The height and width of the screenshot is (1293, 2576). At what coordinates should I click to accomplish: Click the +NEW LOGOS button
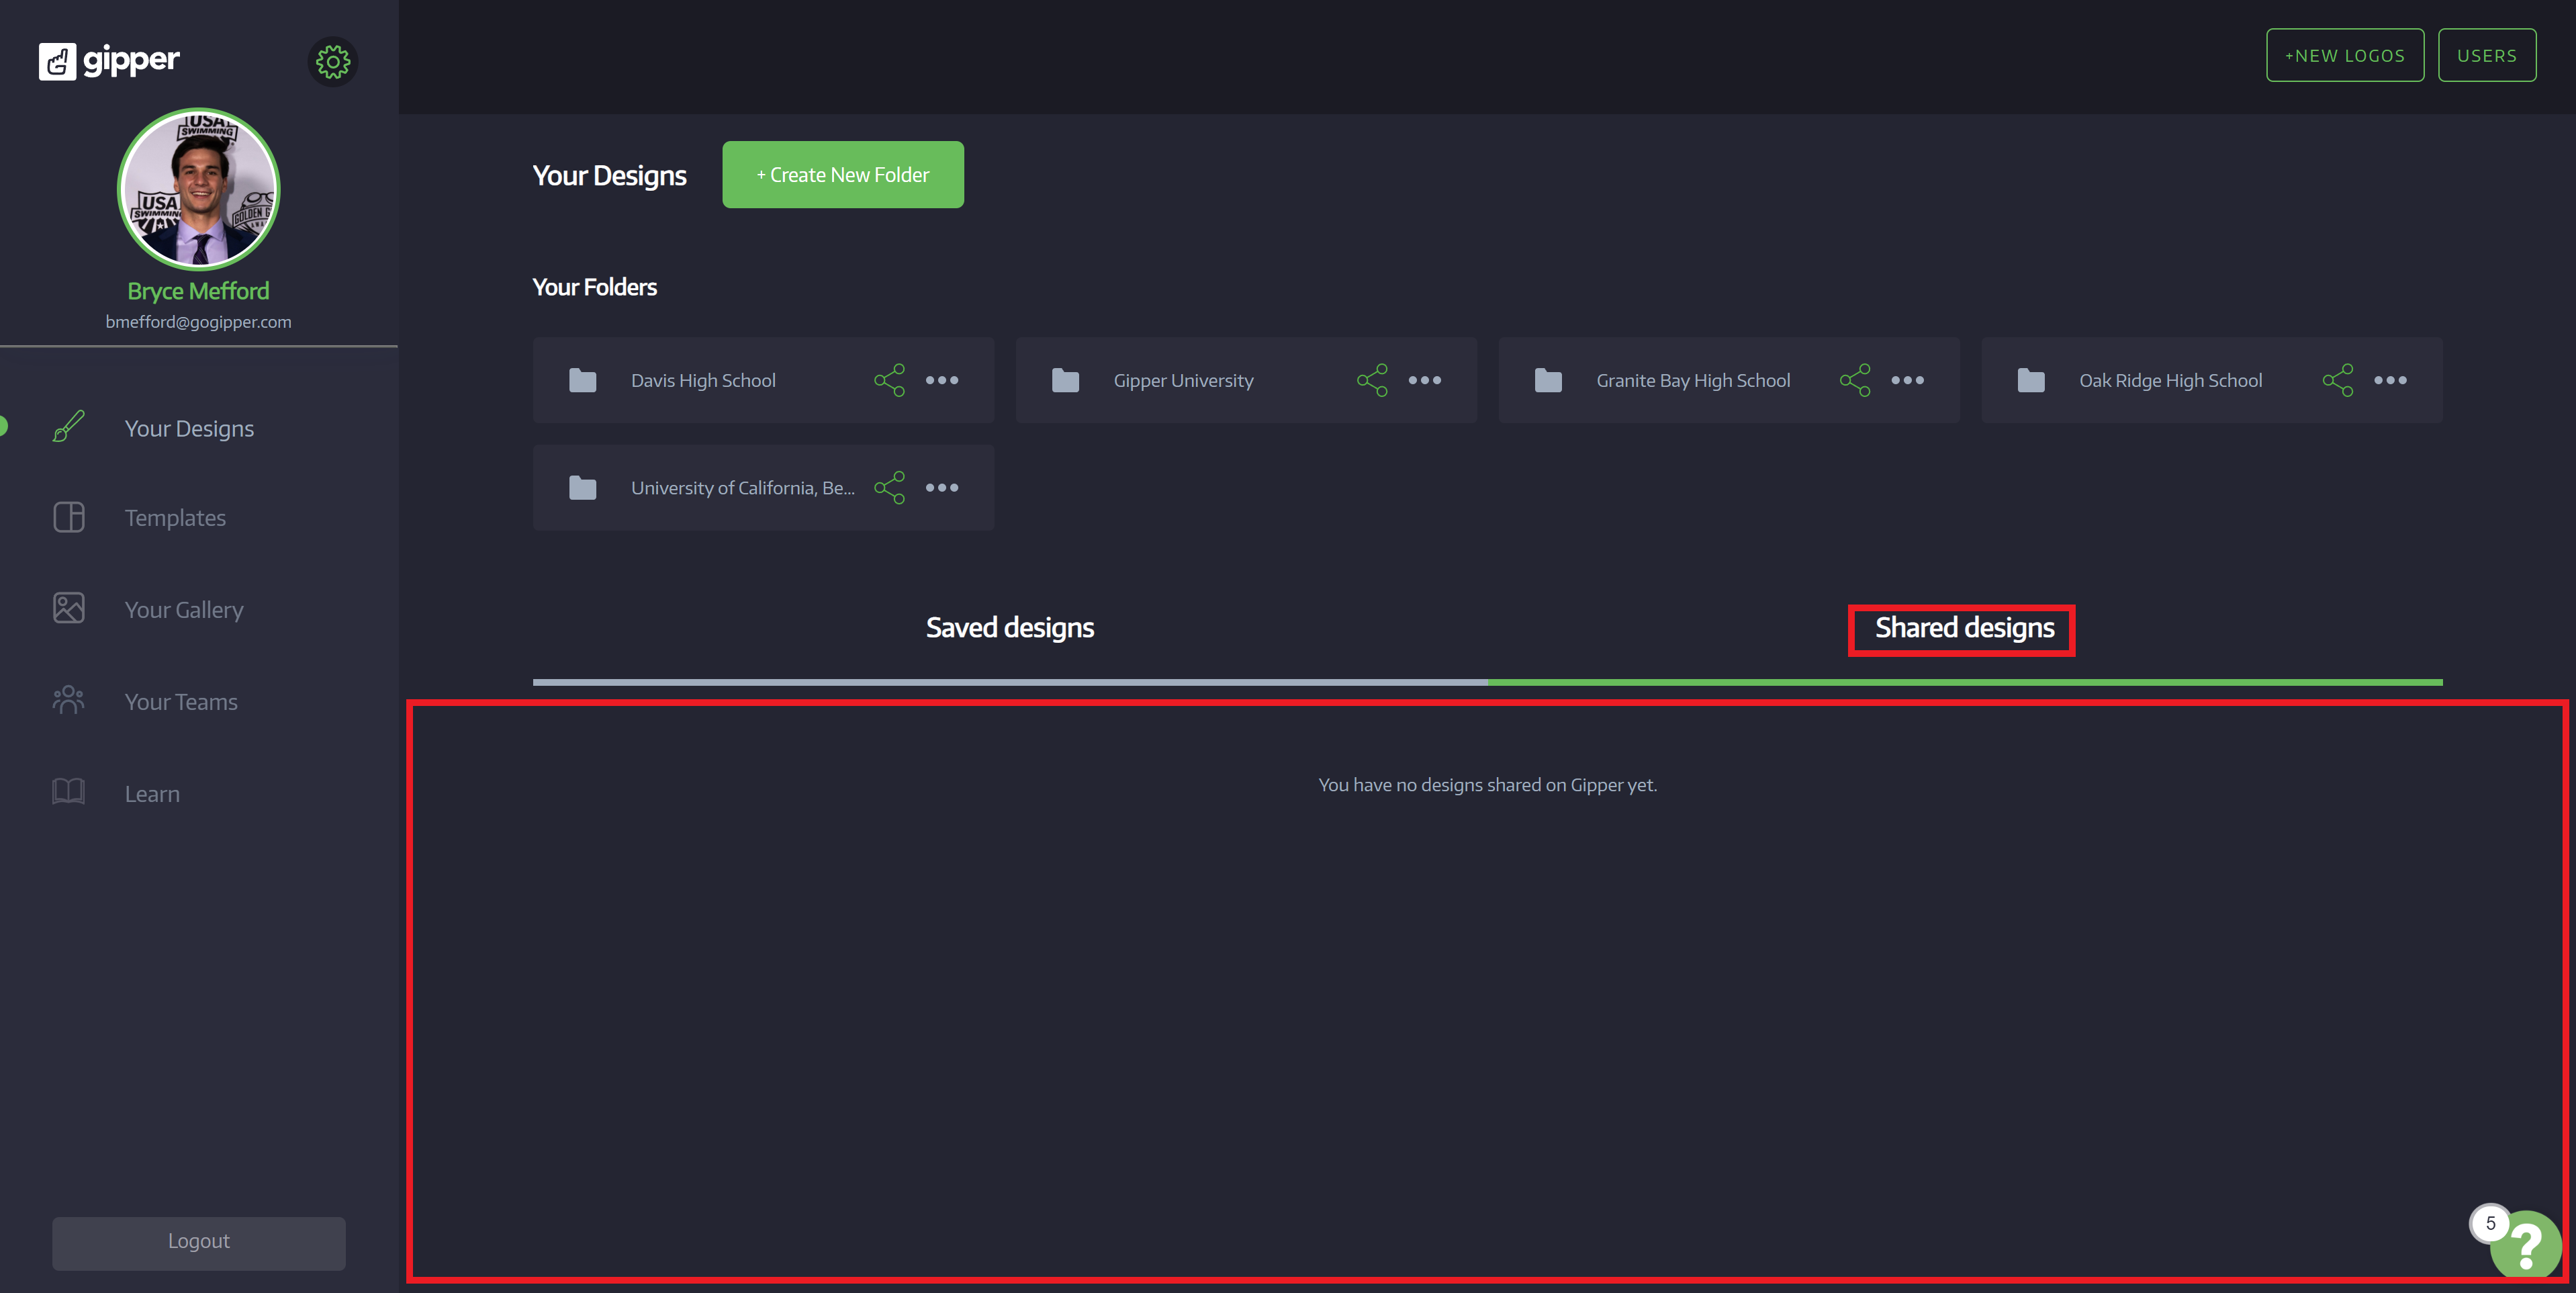pos(2344,56)
